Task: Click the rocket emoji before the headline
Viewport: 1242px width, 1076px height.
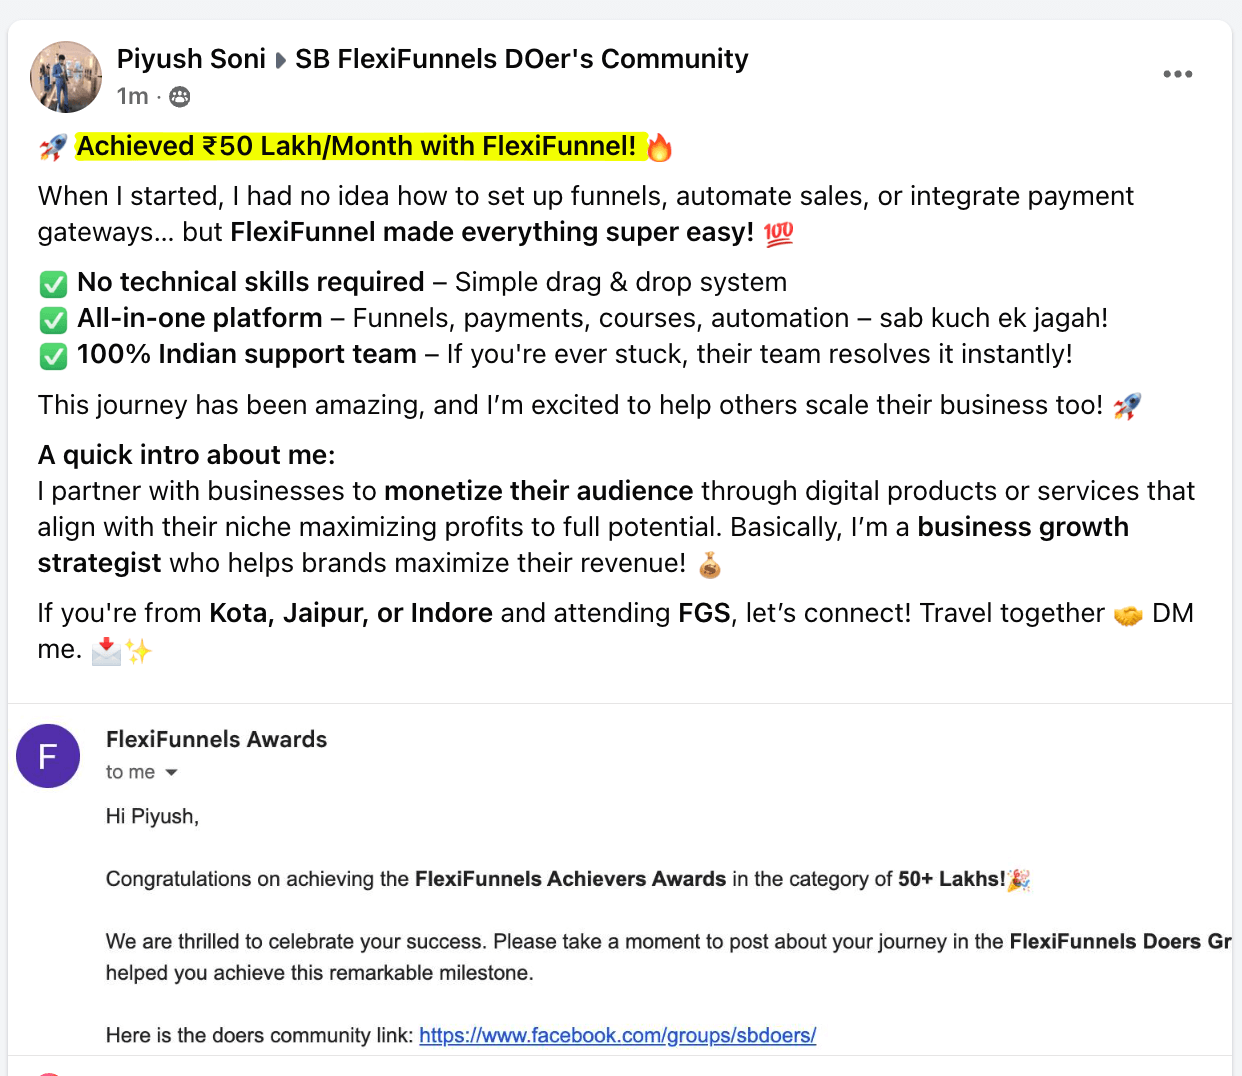Action: click(x=53, y=148)
